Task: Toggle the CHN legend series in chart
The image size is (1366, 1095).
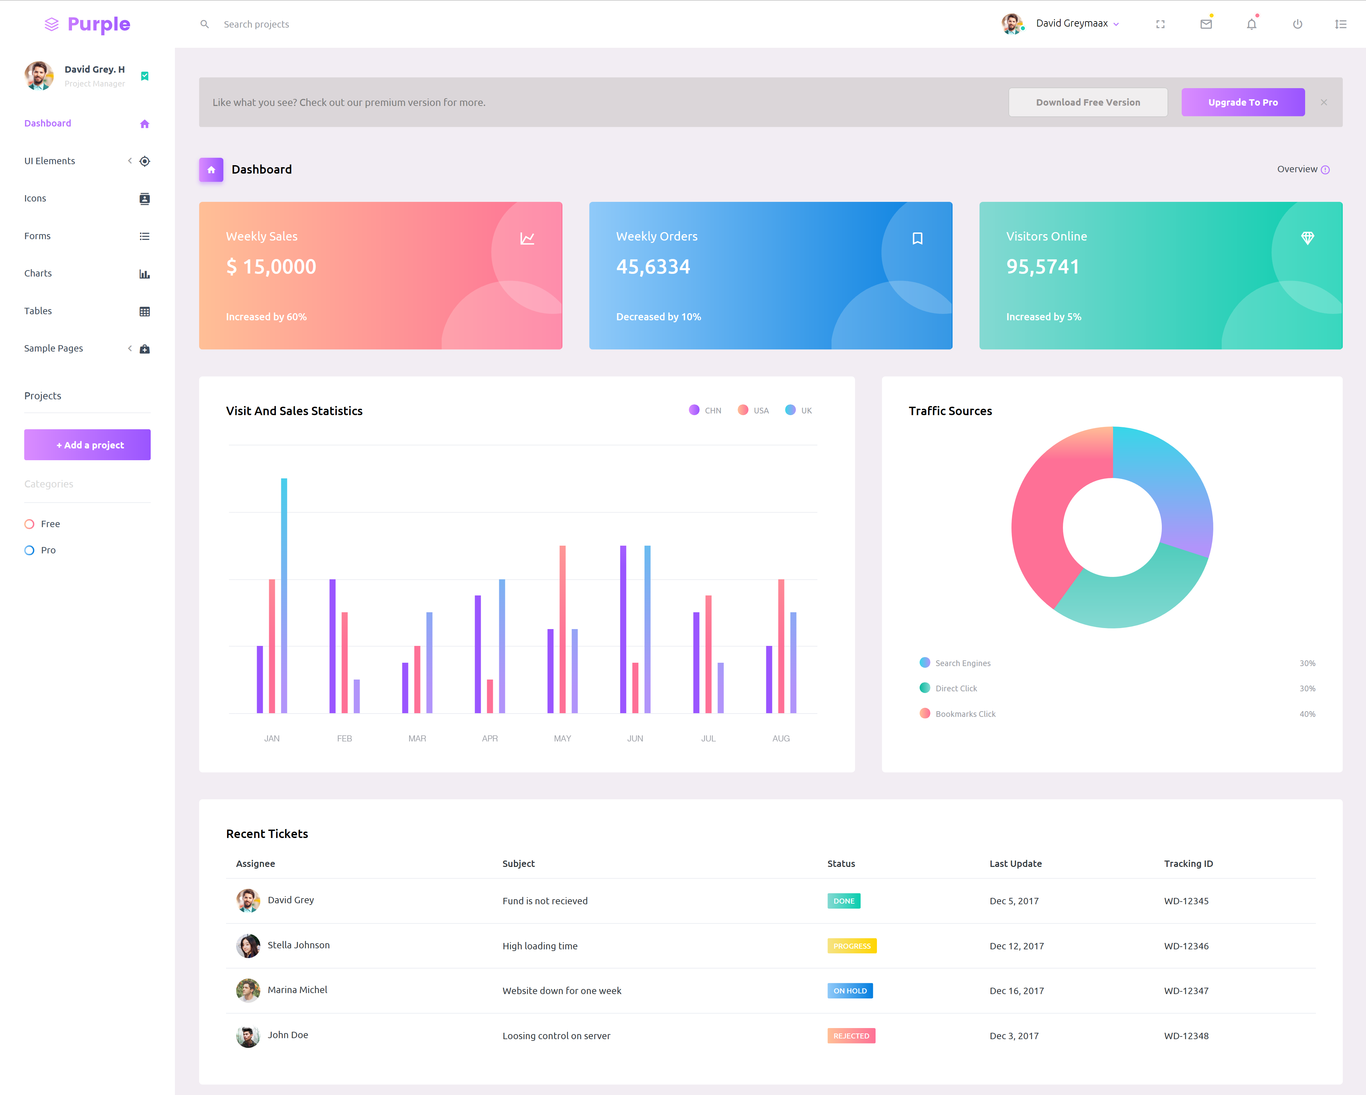Action: pyautogui.click(x=705, y=410)
